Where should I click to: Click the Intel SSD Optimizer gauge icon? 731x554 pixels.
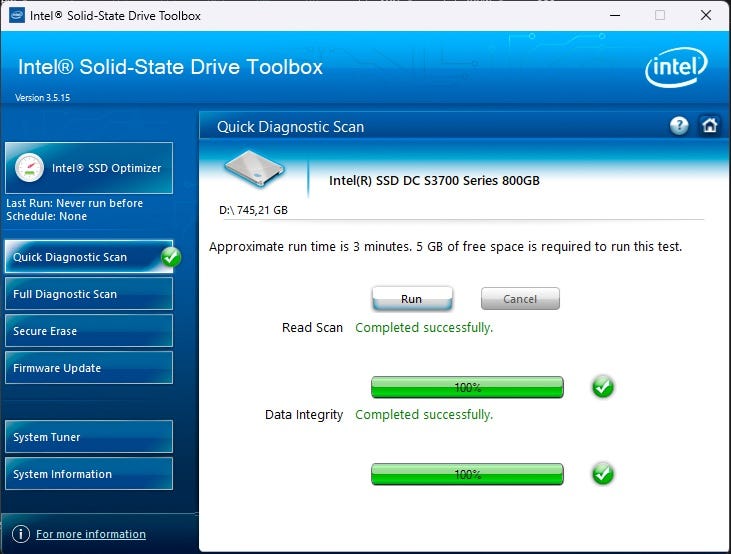point(29,168)
